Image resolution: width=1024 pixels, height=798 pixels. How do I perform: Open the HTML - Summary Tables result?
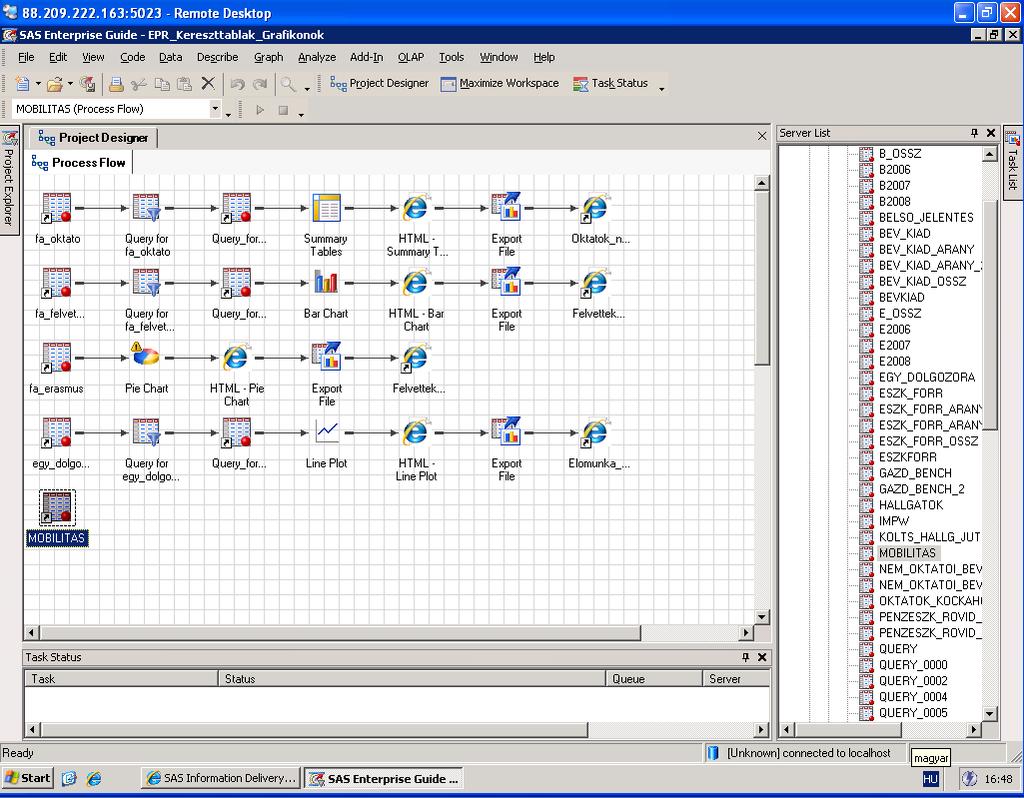point(415,208)
